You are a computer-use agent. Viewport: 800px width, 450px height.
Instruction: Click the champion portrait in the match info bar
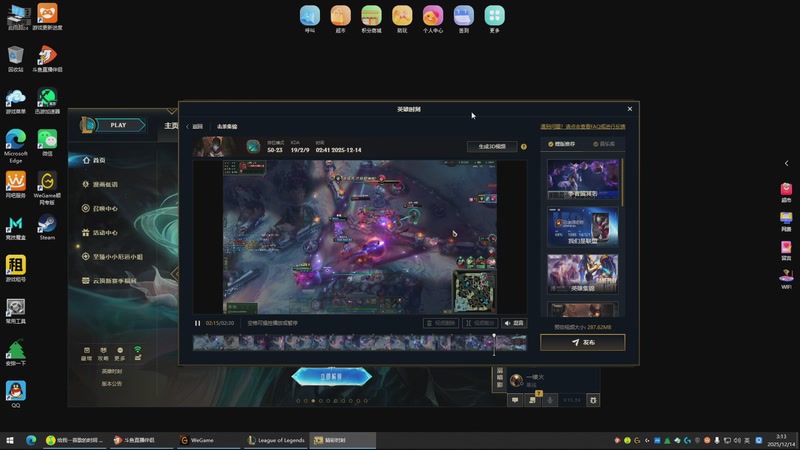[x=215, y=147]
